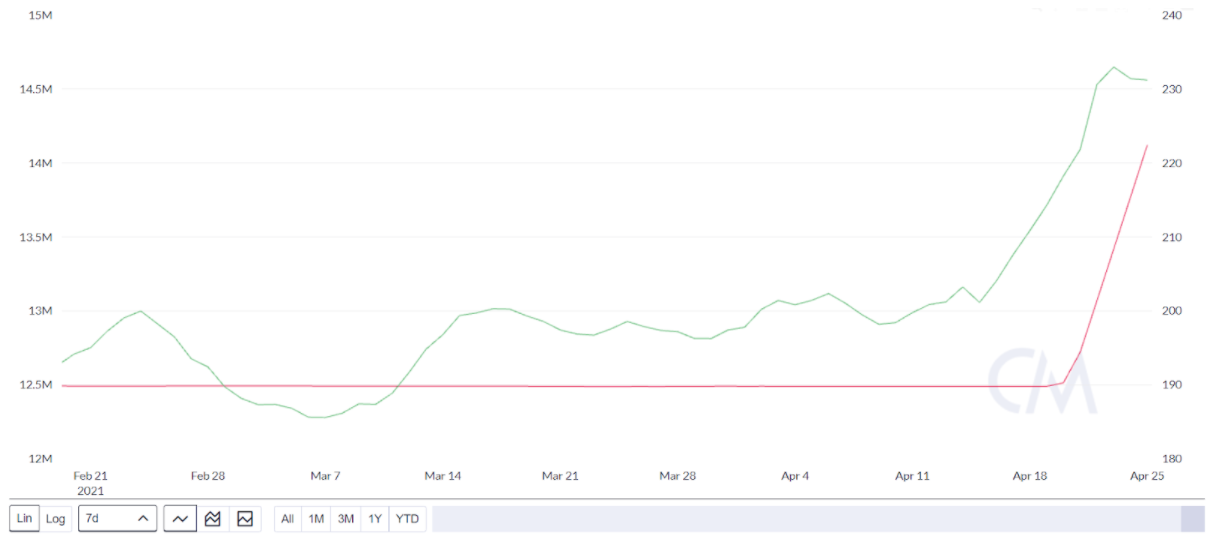This screenshot has height=541, width=1213.
Task: Choose the YTD range
Action: click(x=408, y=519)
